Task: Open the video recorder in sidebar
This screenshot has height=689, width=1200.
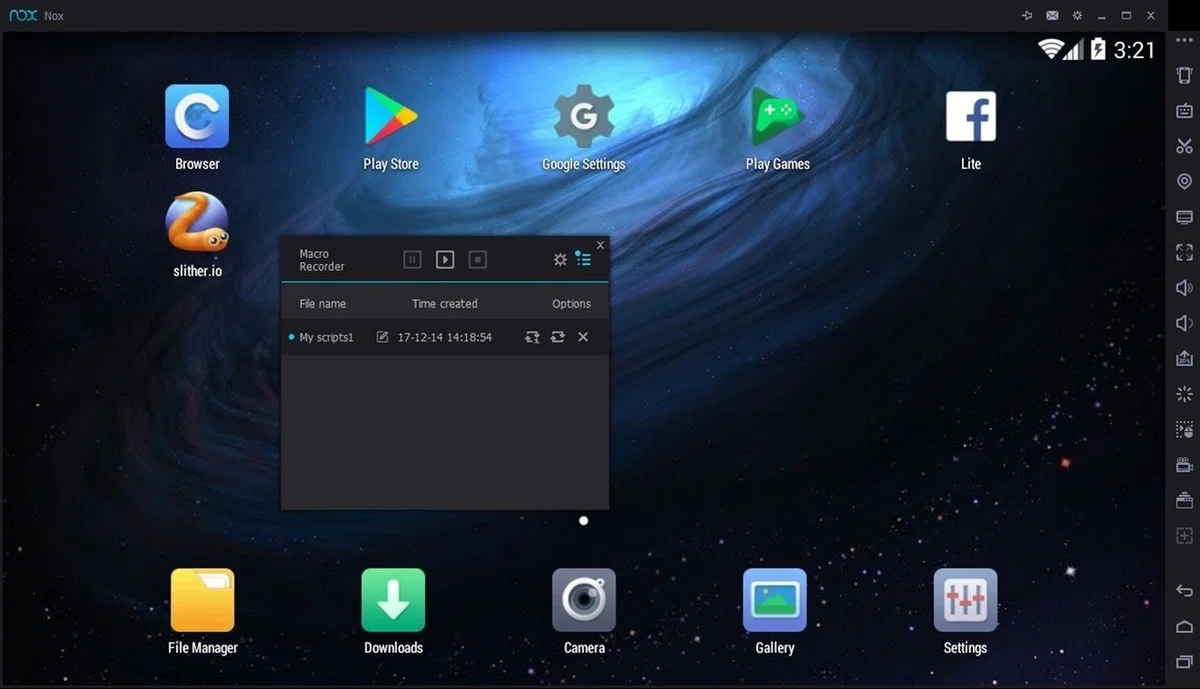Action: tap(1184, 465)
